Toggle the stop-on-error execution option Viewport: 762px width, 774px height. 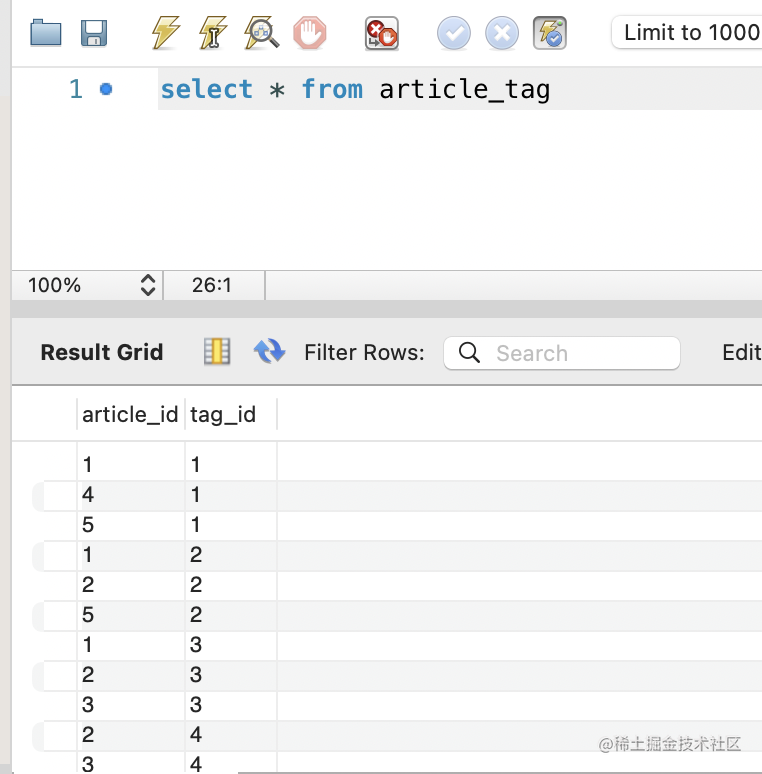[x=382, y=33]
